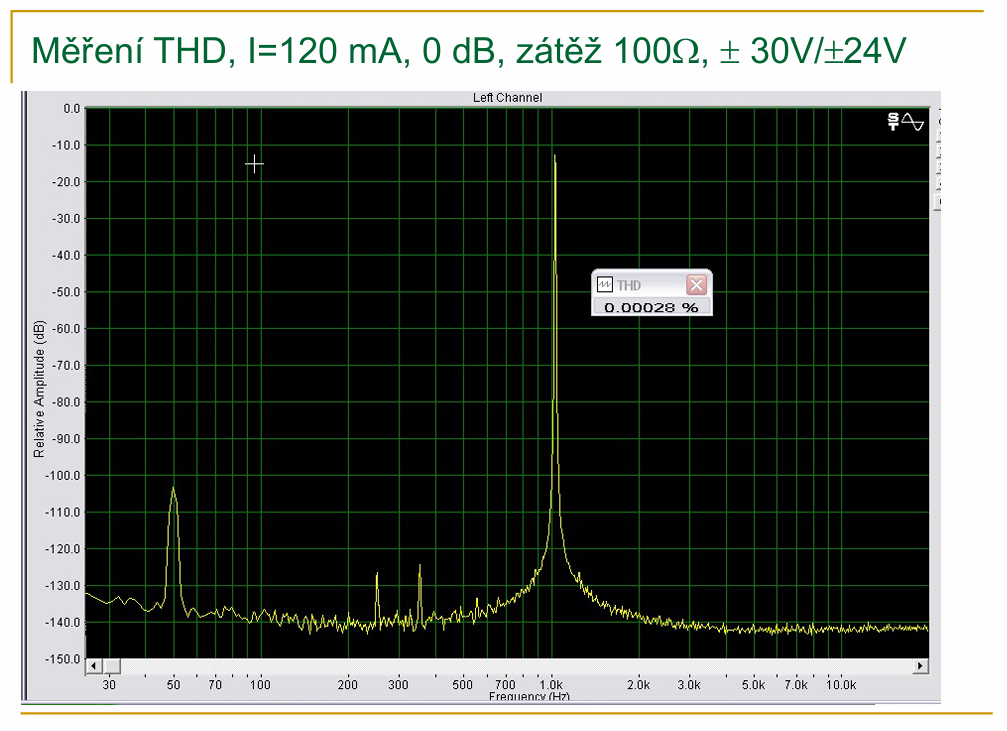Viewport: 1007px width, 731px height.
Task: Click the "0.0" amplitude axis label
Action: point(71,109)
